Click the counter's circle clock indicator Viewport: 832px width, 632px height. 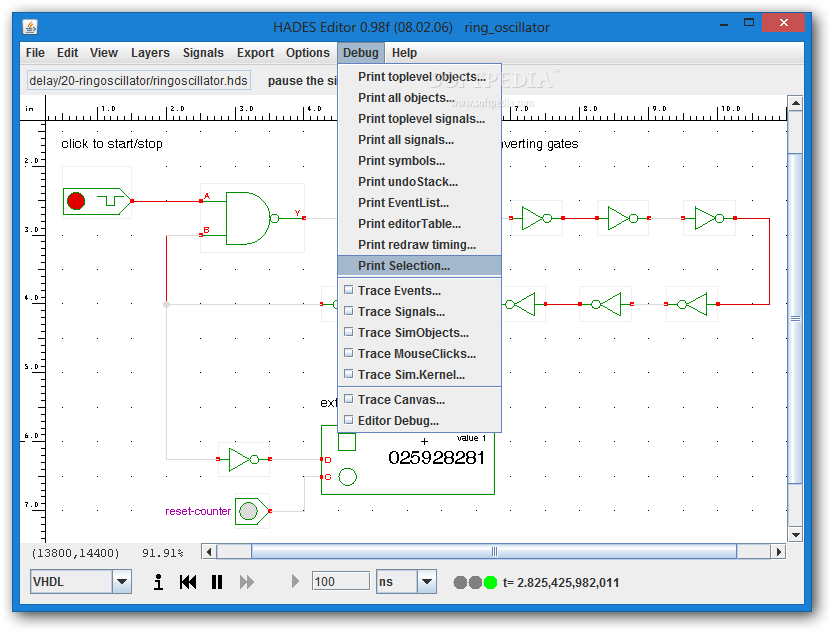pyautogui.click(x=348, y=477)
